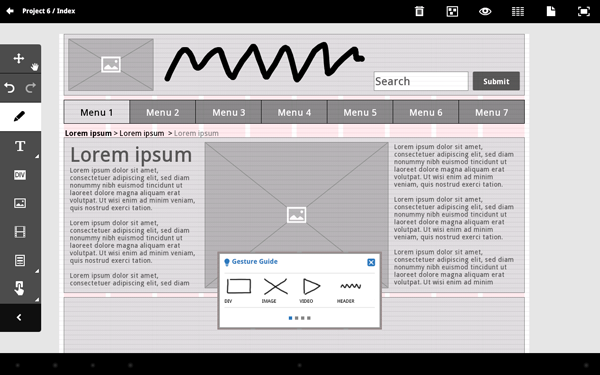Enter fullscreen mode from top bar
The width and height of the screenshot is (600, 375).
click(x=584, y=11)
